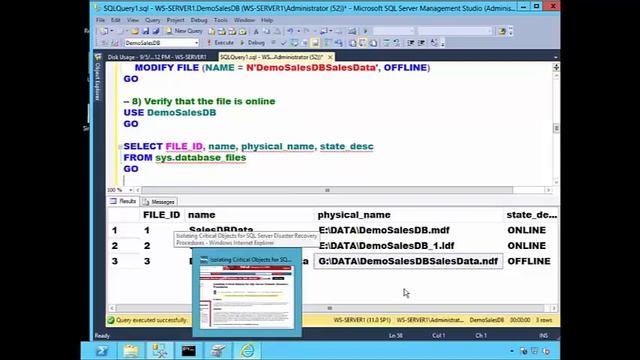The width and height of the screenshot is (640, 360).
Task: Click the state_de... column header
Action: click(531, 215)
